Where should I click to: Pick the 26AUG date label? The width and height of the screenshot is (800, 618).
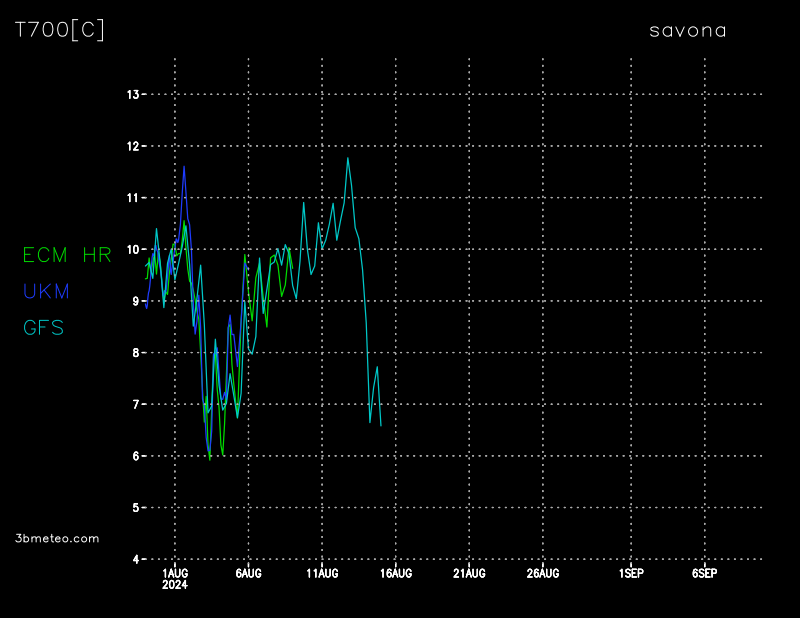[x=543, y=573]
